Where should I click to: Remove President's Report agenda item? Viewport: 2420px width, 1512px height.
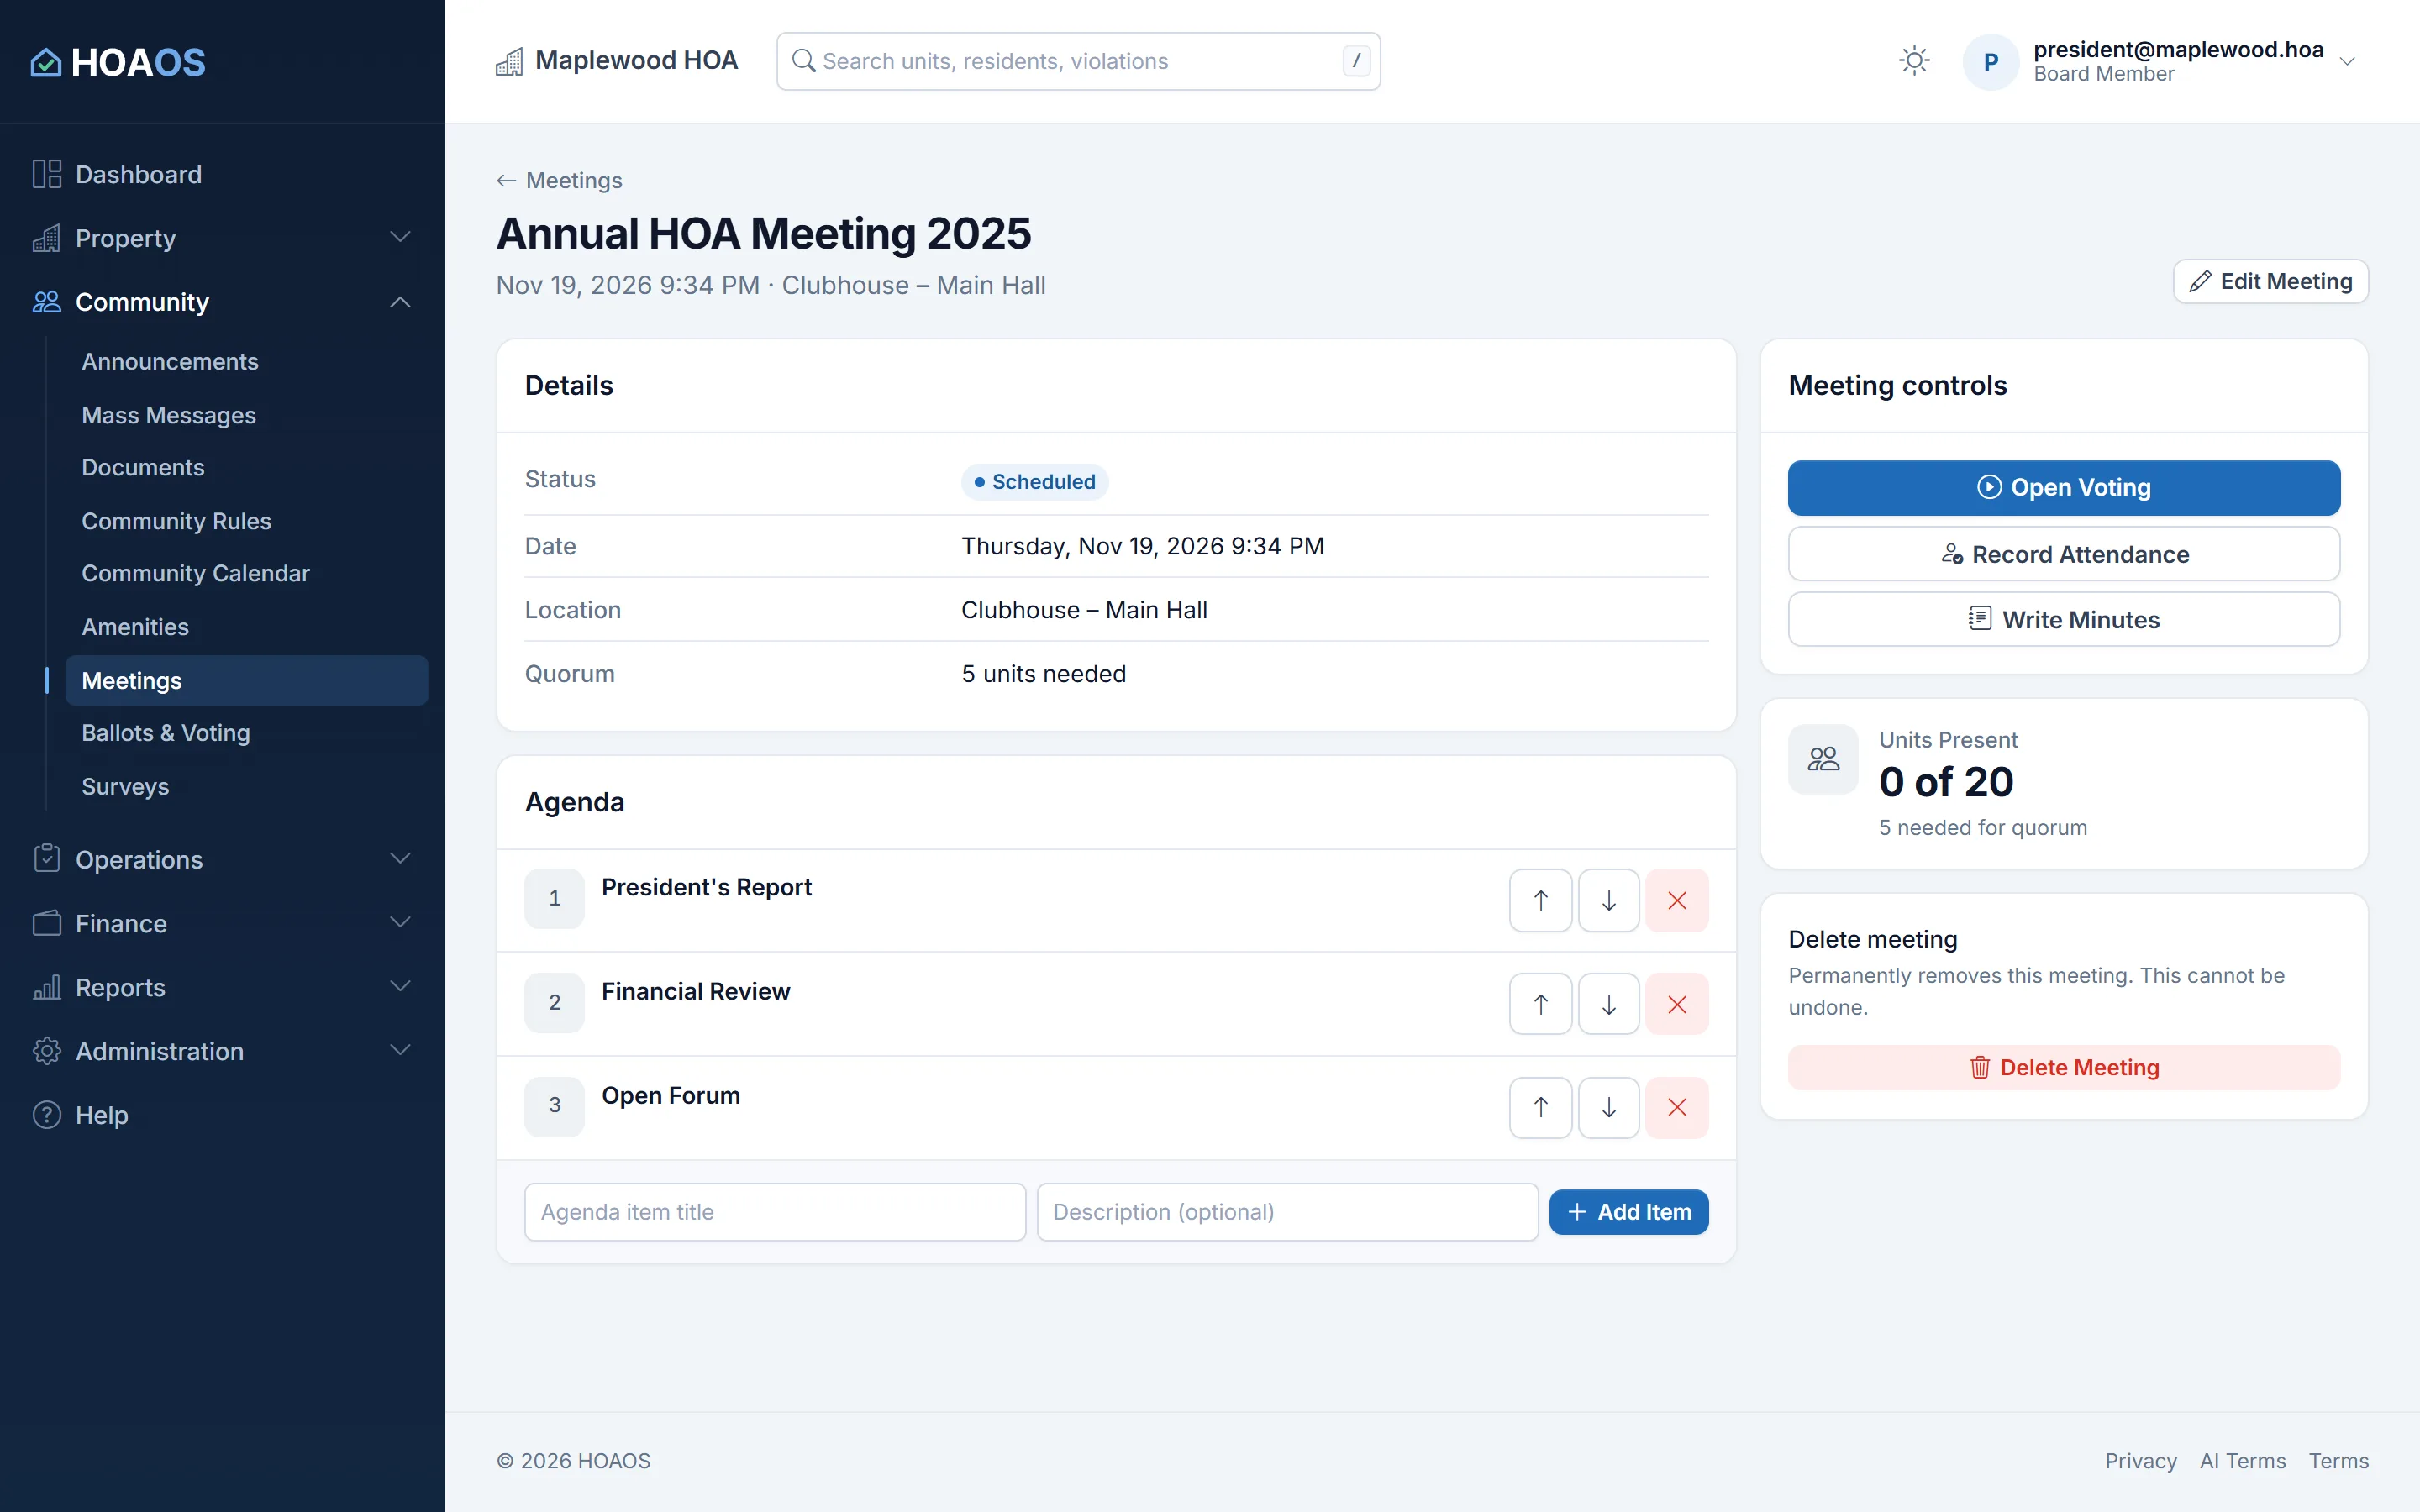[x=1677, y=900]
